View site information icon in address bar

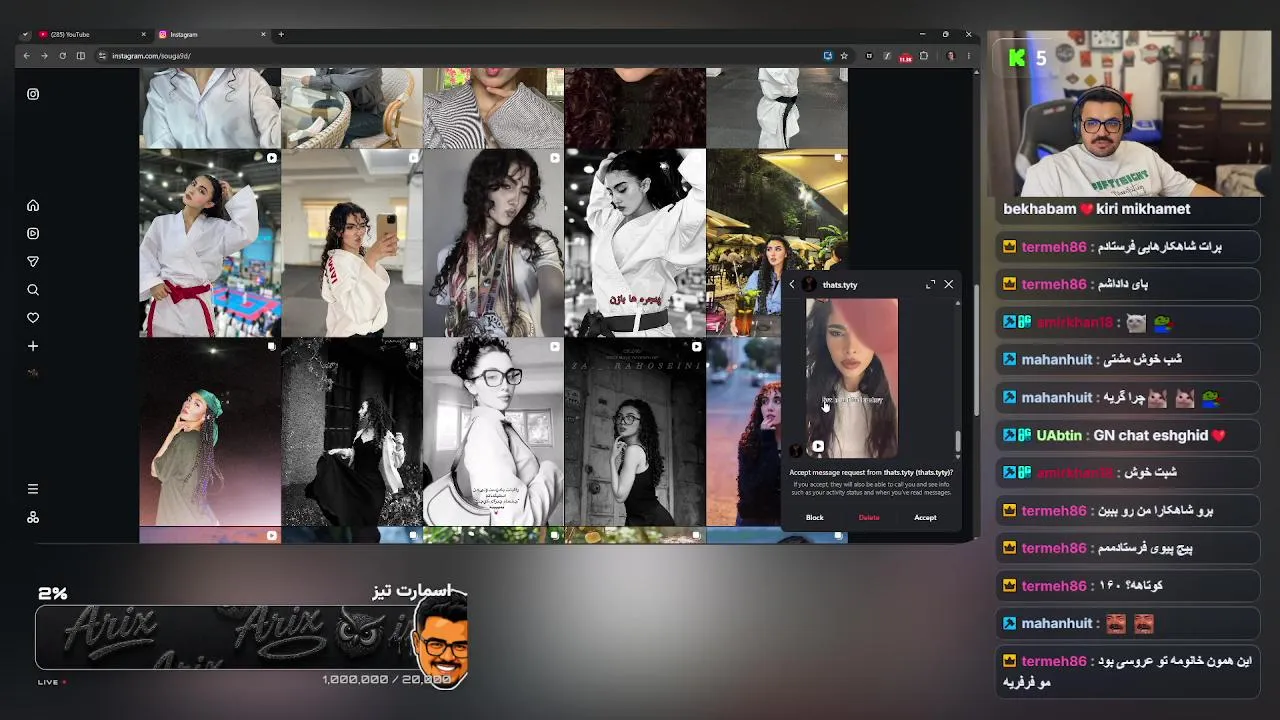103,56
